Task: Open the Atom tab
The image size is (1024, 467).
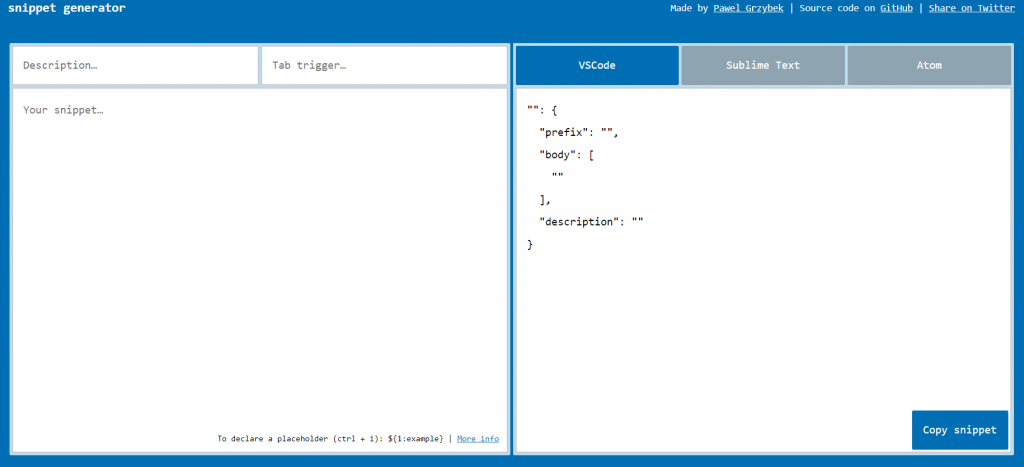Action: click(x=929, y=66)
